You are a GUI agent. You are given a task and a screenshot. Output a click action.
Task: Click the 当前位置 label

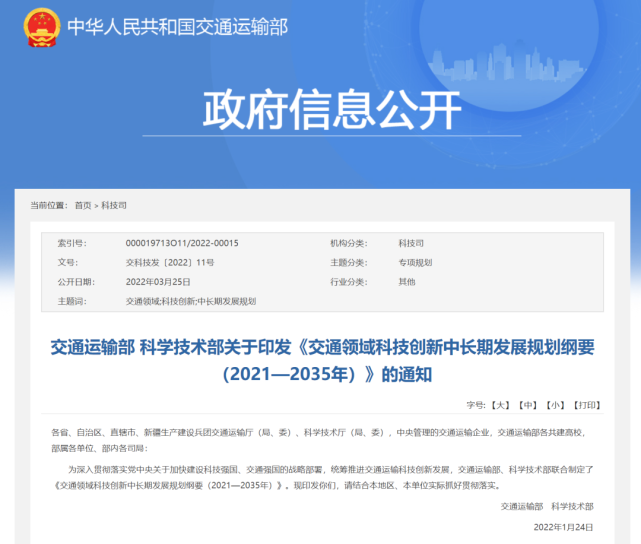(x=49, y=206)
